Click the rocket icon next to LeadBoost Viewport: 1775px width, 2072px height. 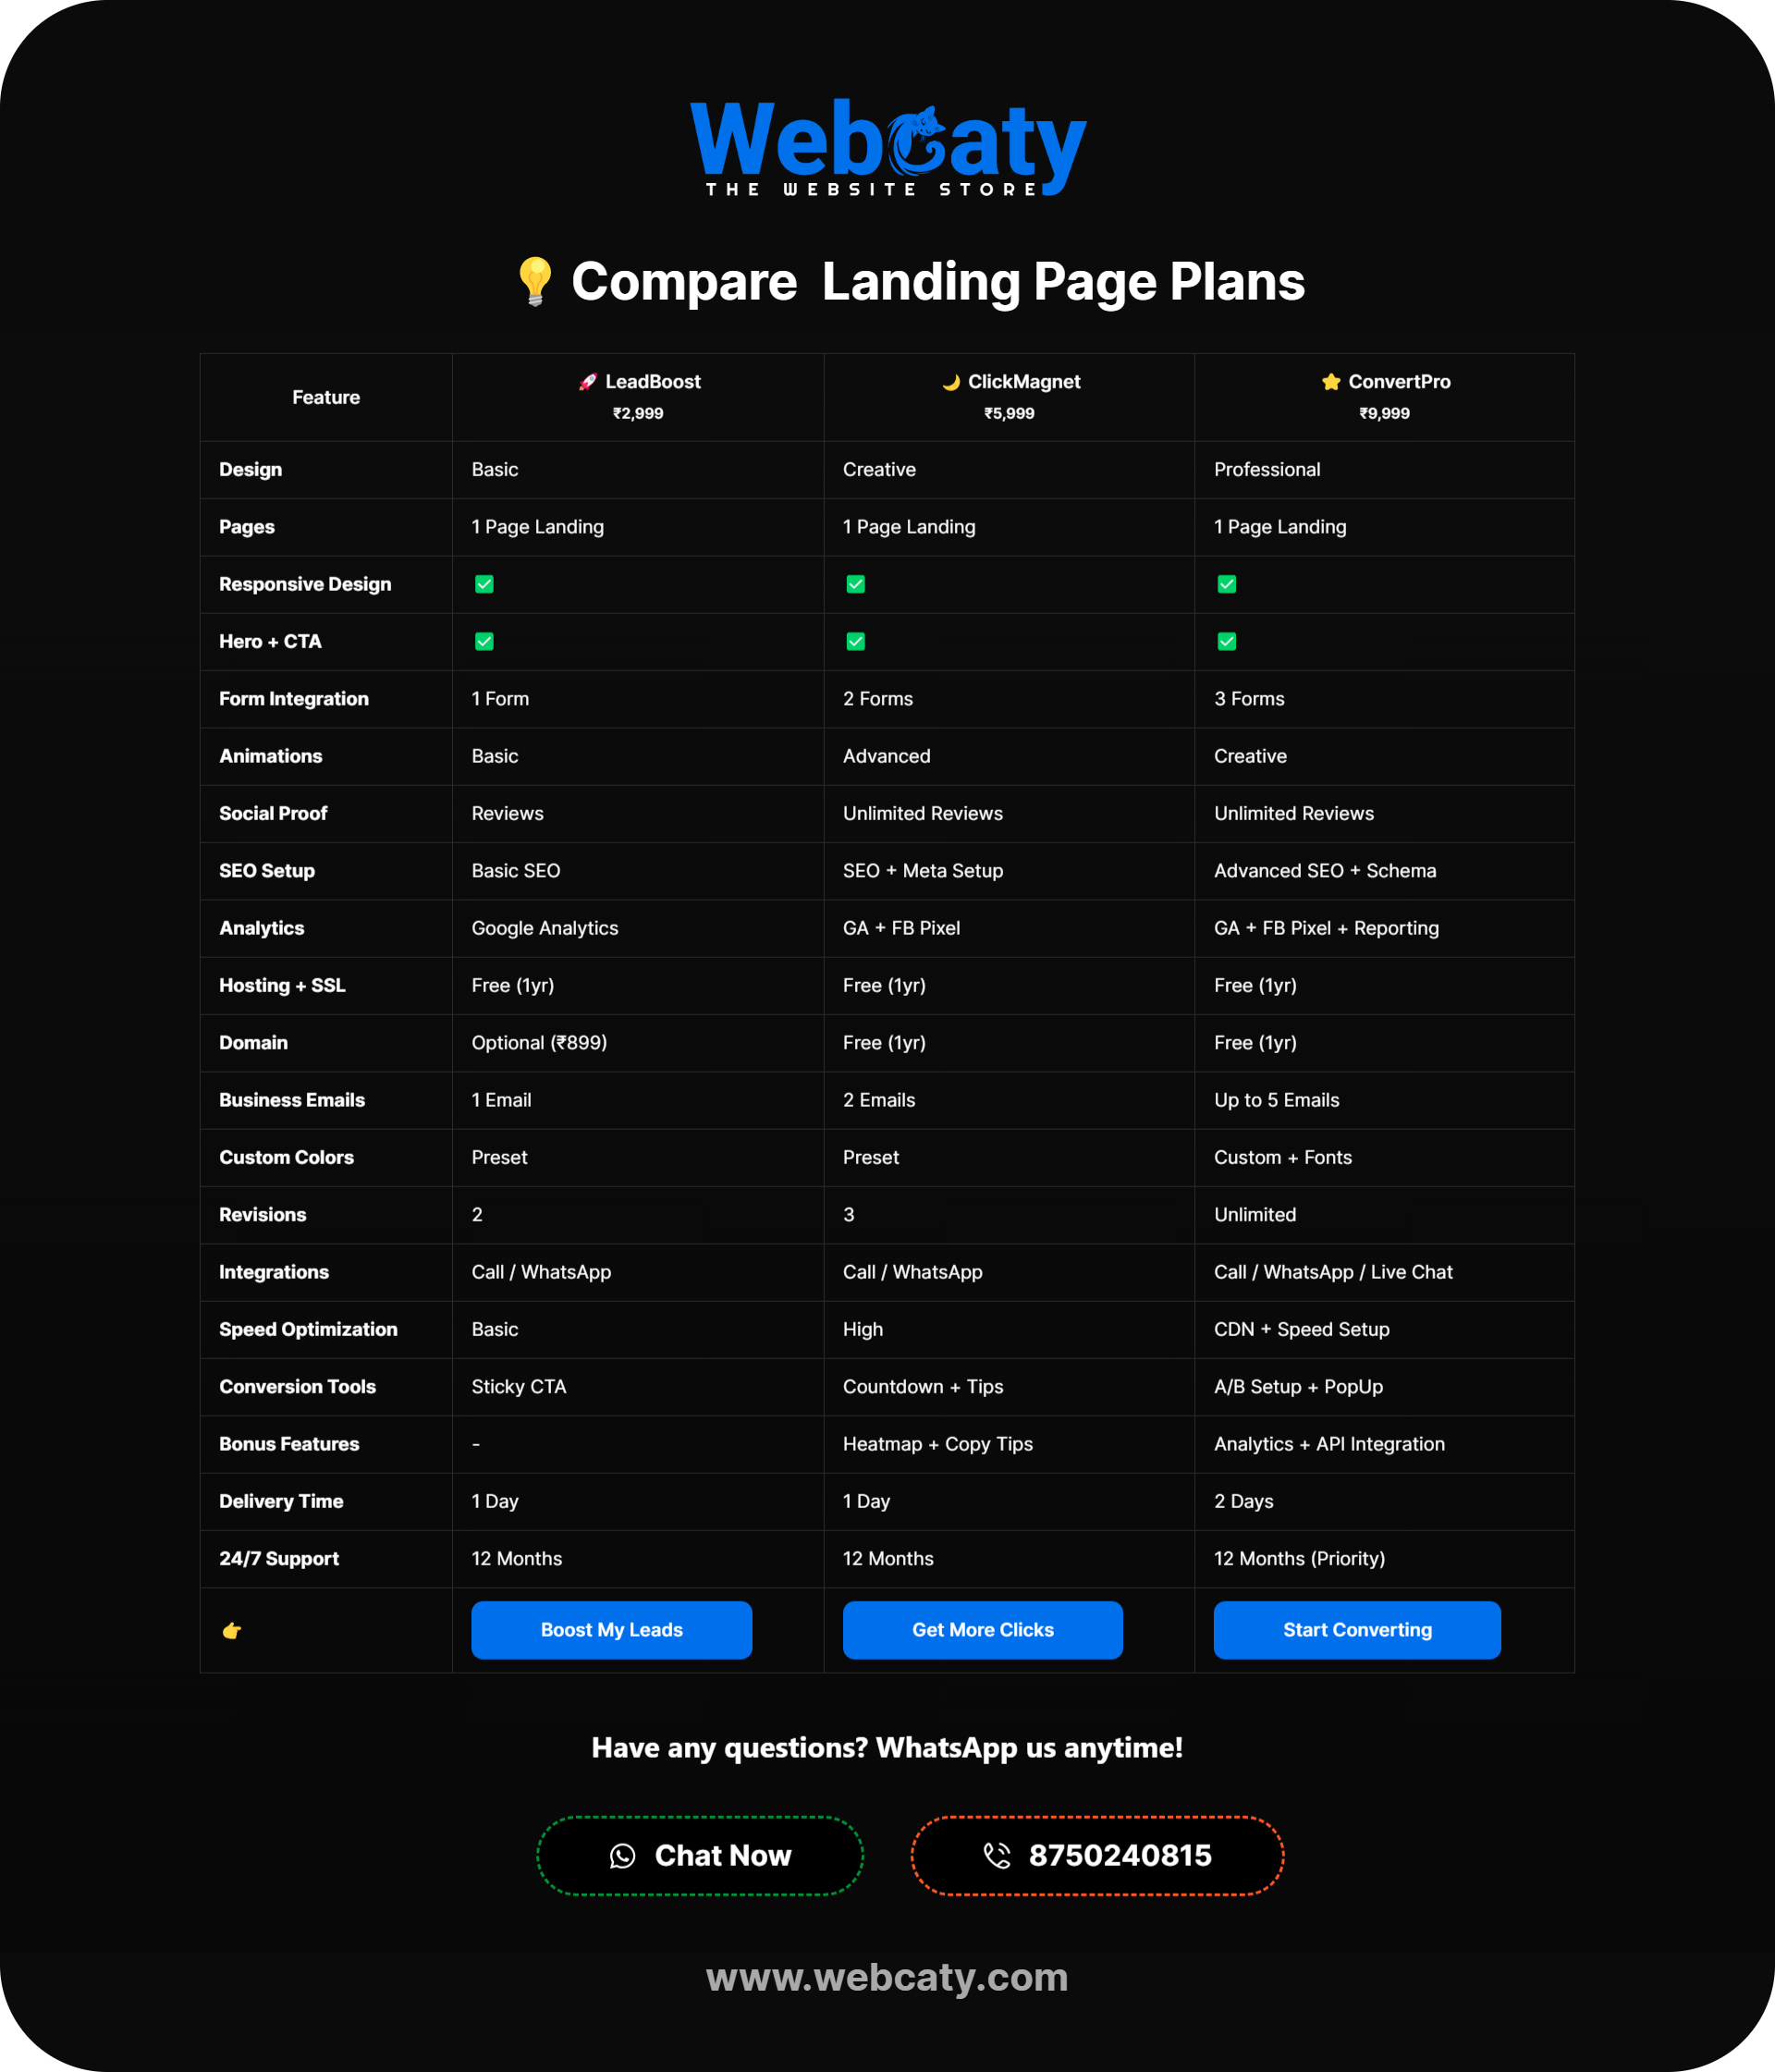point(588,381)
